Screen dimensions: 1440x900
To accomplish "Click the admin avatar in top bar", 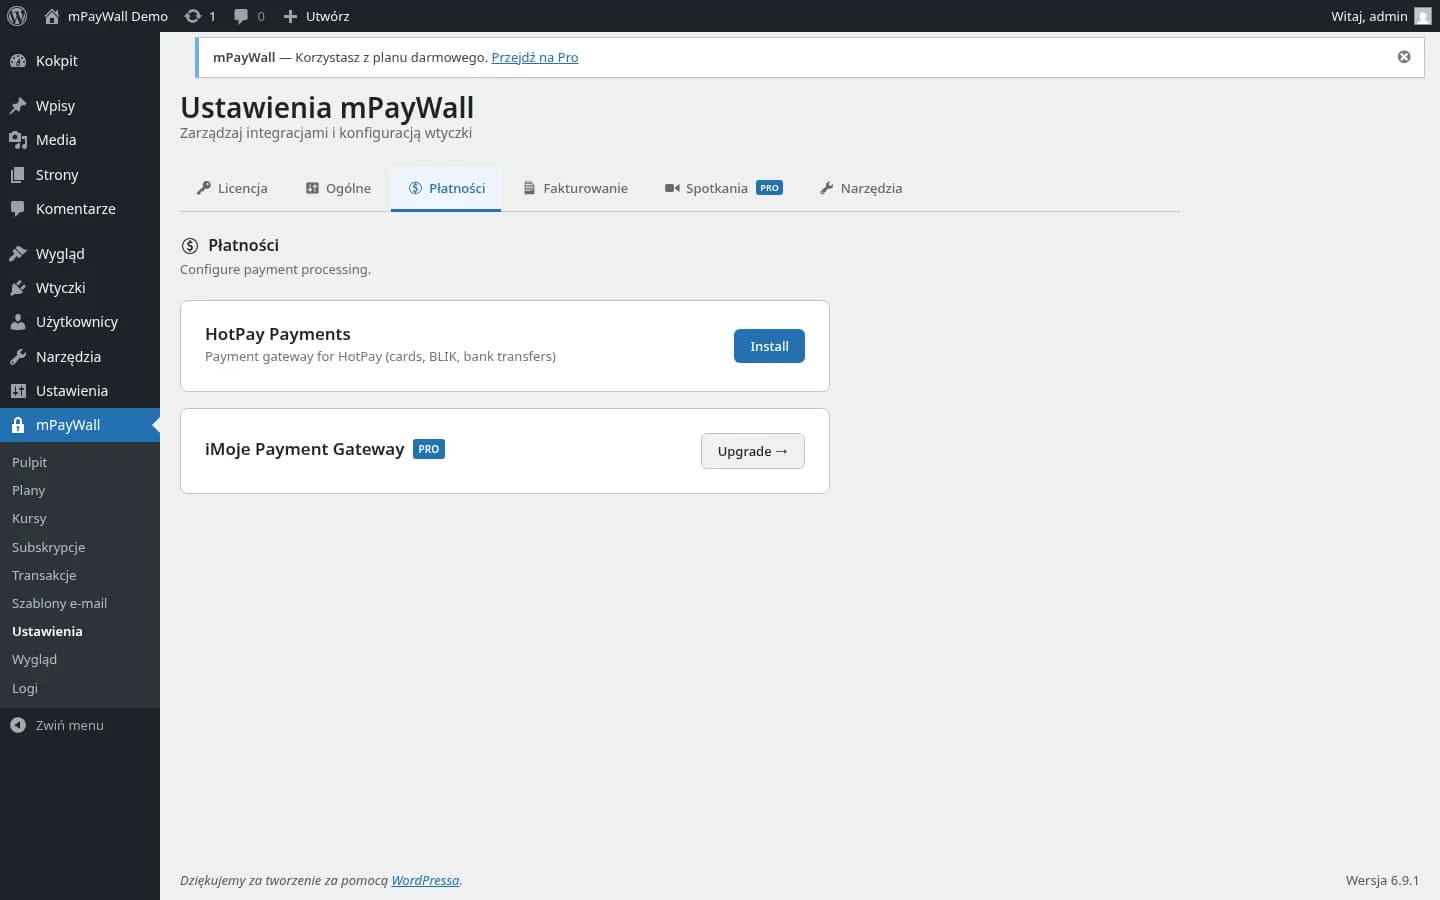I will click(1422, 16).
